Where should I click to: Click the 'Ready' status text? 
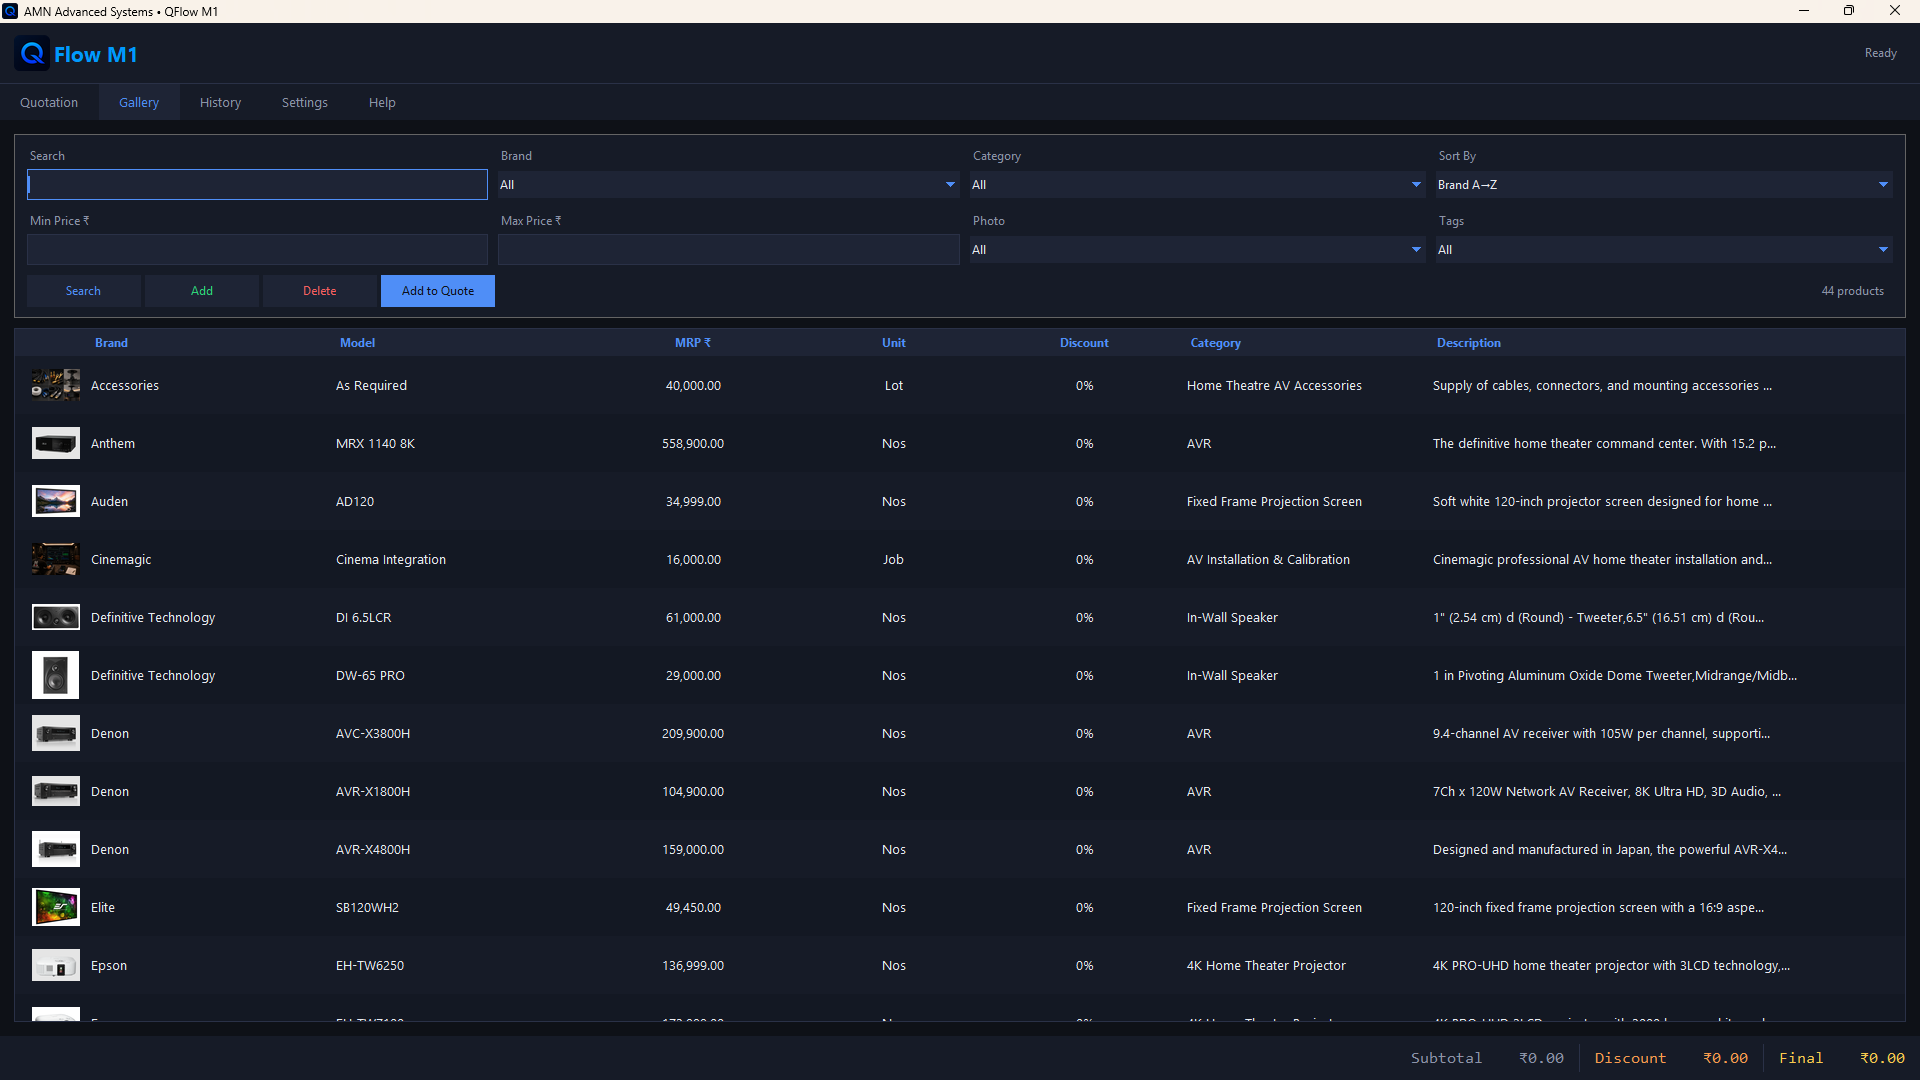coord(1880,53)
